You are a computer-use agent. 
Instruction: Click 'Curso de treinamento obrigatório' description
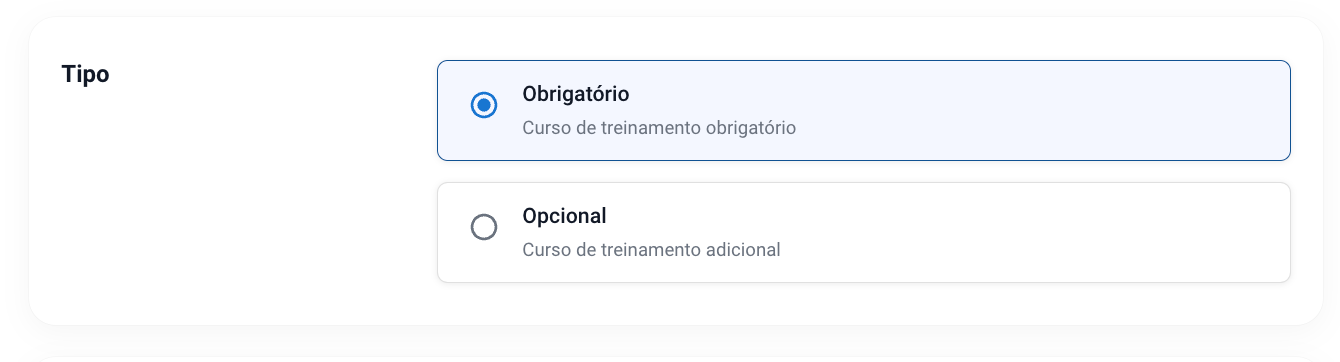click(x=659, y=128)
